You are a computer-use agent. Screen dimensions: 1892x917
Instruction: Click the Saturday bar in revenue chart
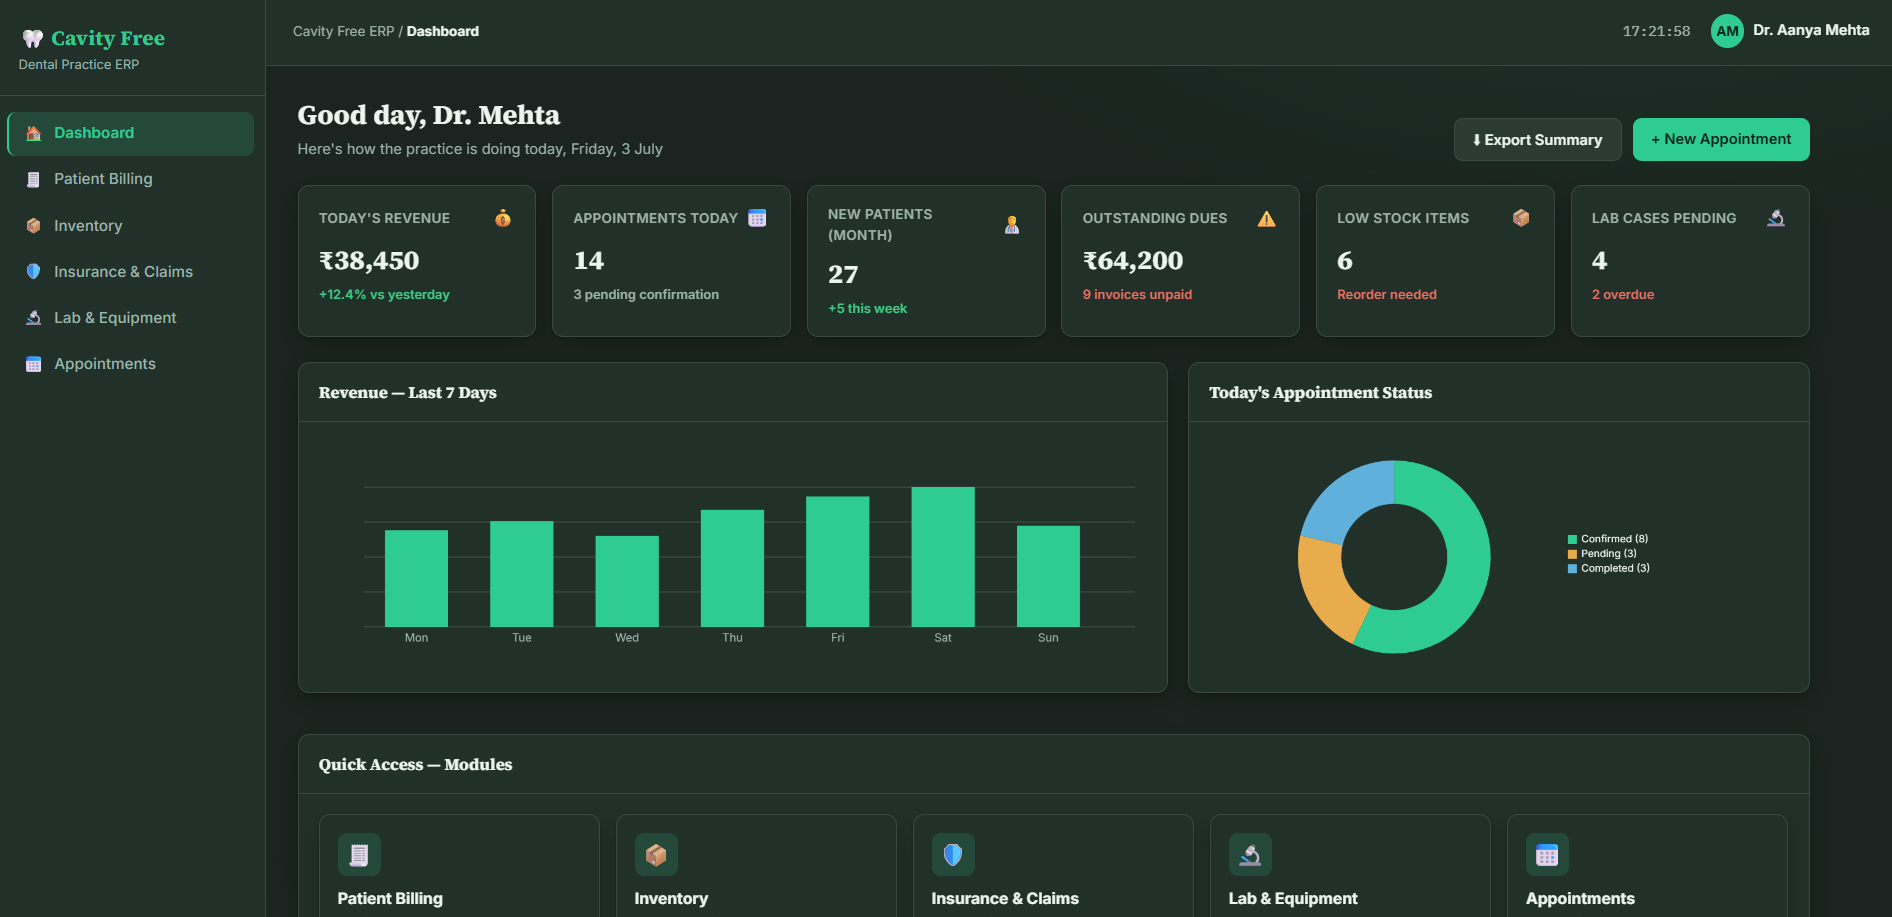[x=943, y=557]
